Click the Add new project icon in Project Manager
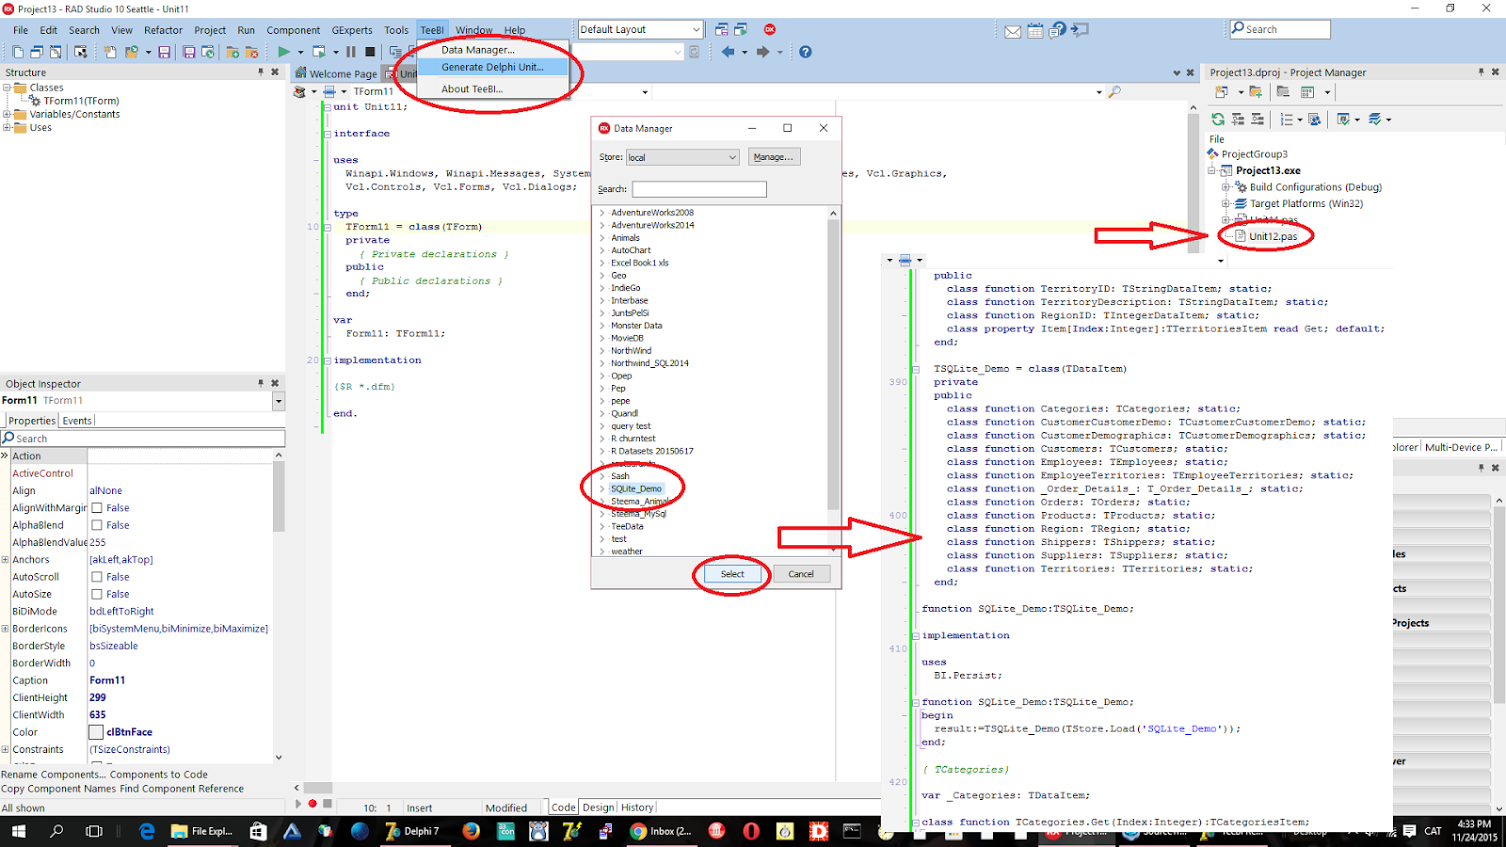This screenshot has width=1506, height=847. tap(1221, 92)
